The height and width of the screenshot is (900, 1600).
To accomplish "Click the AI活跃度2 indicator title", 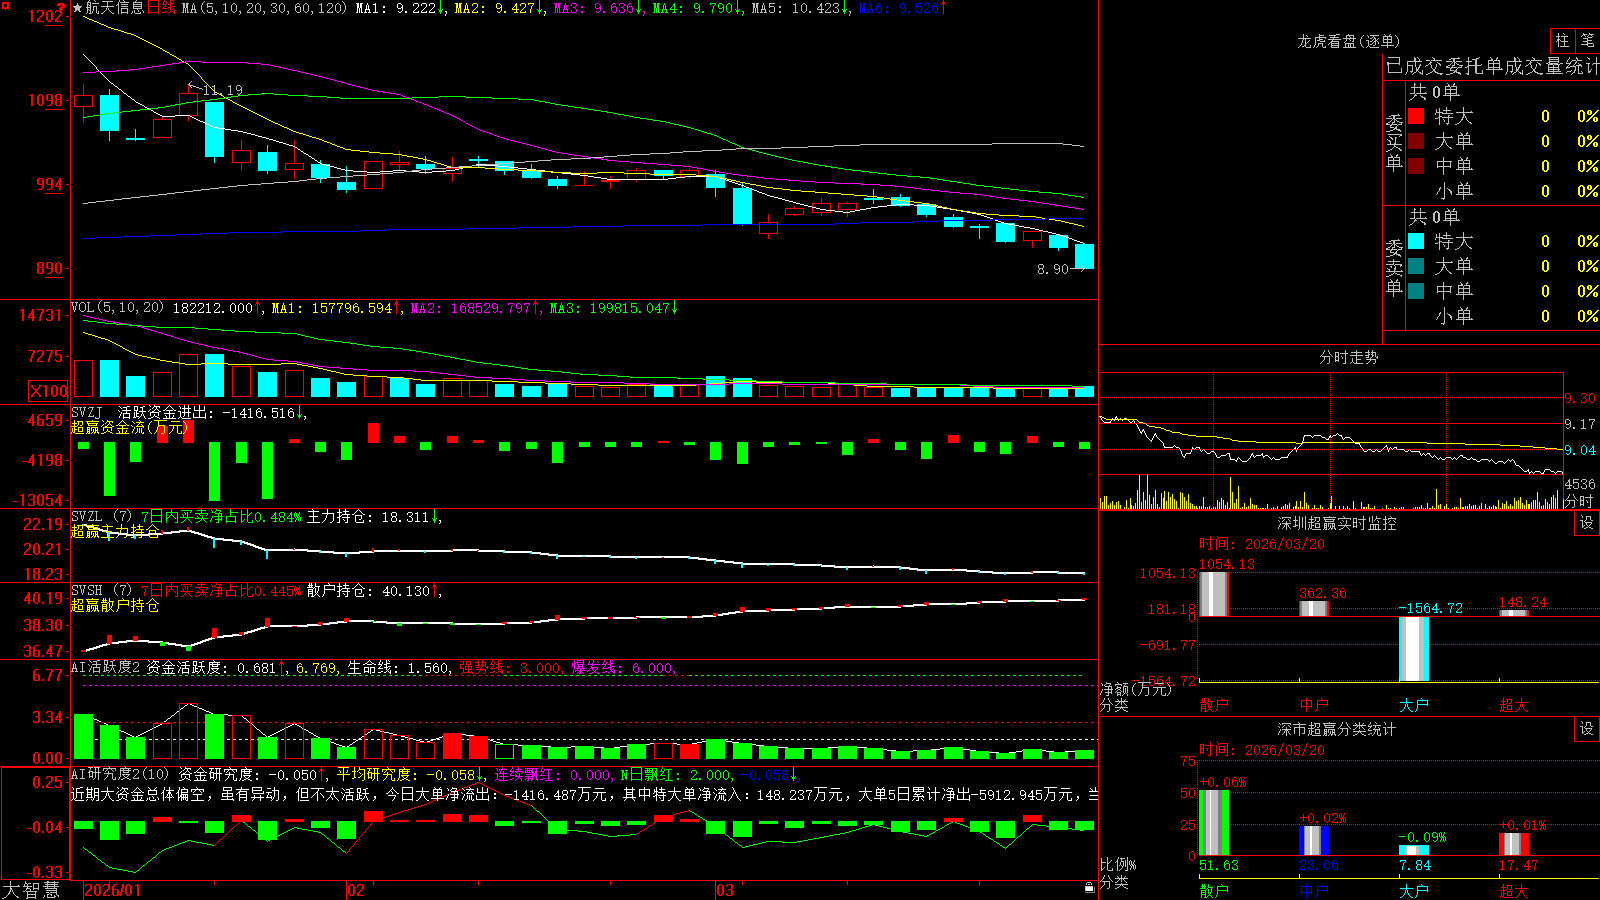I will point(105,667).
